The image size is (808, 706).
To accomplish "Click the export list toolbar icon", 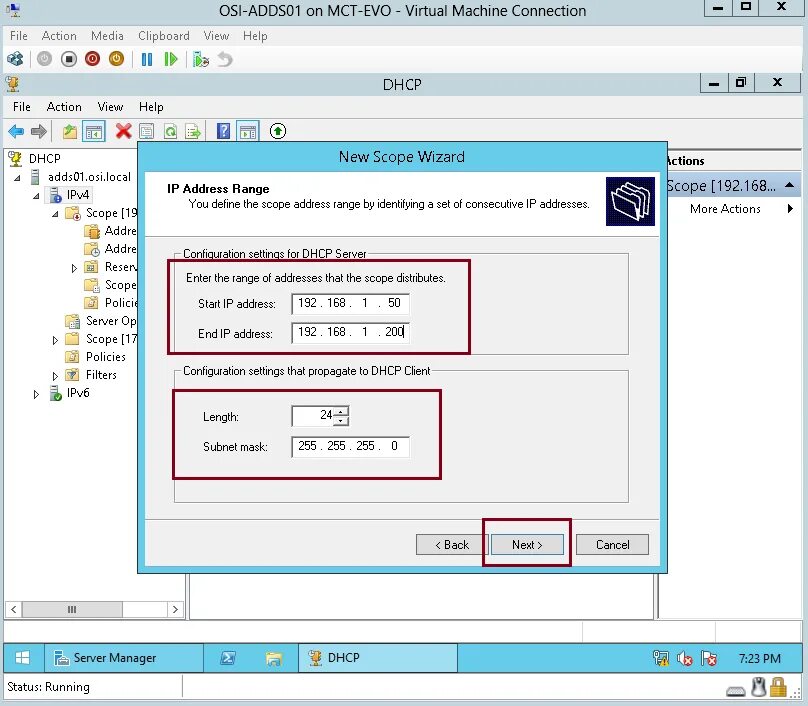I will [x=191, y=131].
